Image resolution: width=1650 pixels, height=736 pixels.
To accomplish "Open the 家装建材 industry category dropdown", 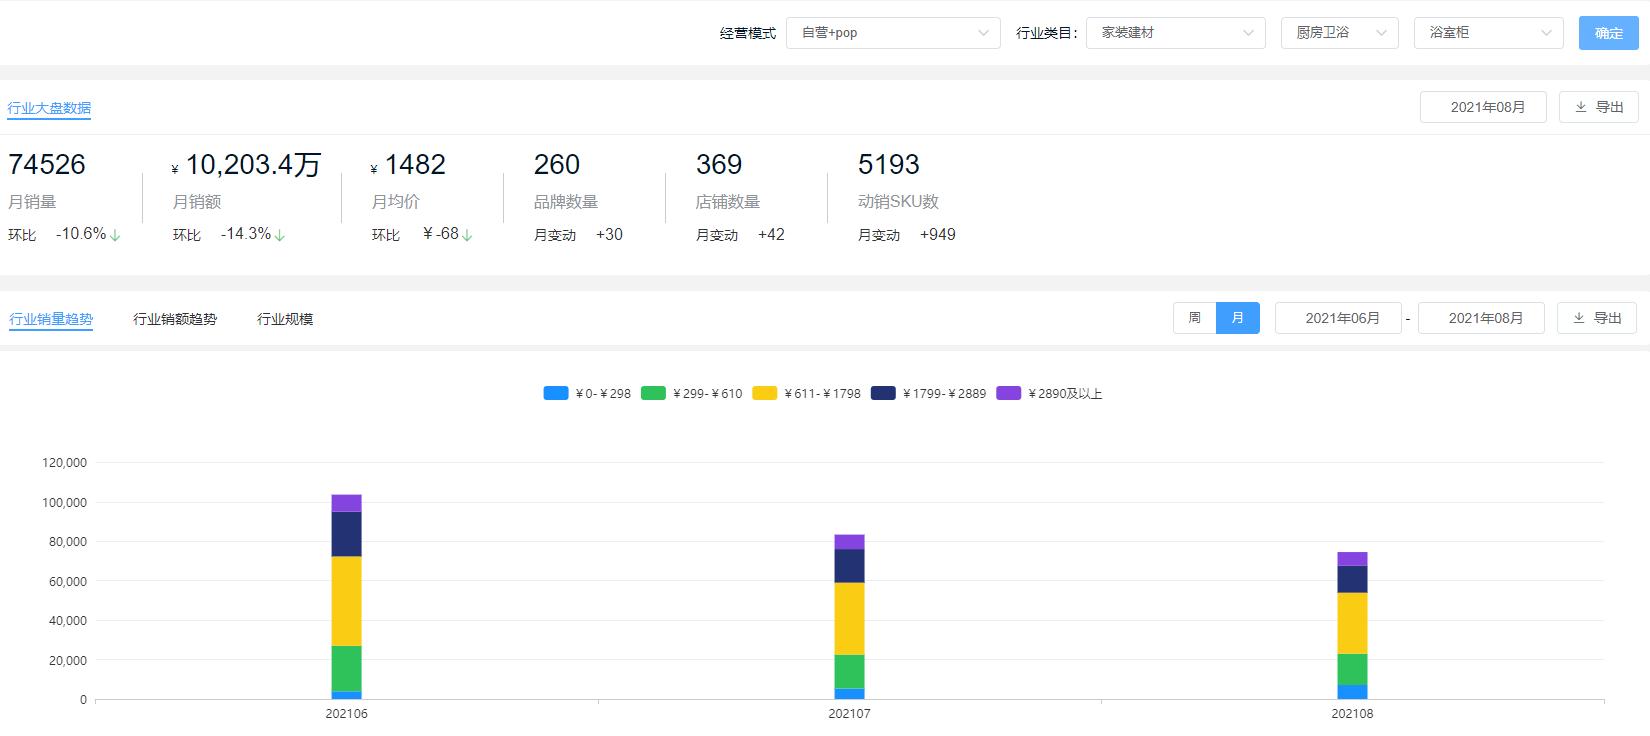I will point(1176,33).
